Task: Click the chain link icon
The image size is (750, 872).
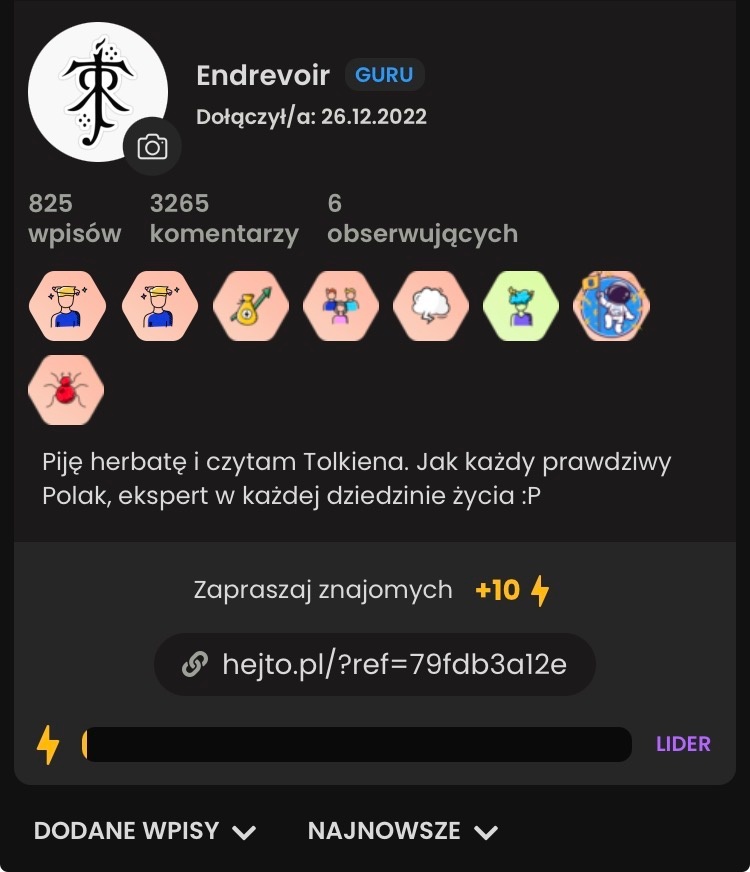Action: point(195,664)
